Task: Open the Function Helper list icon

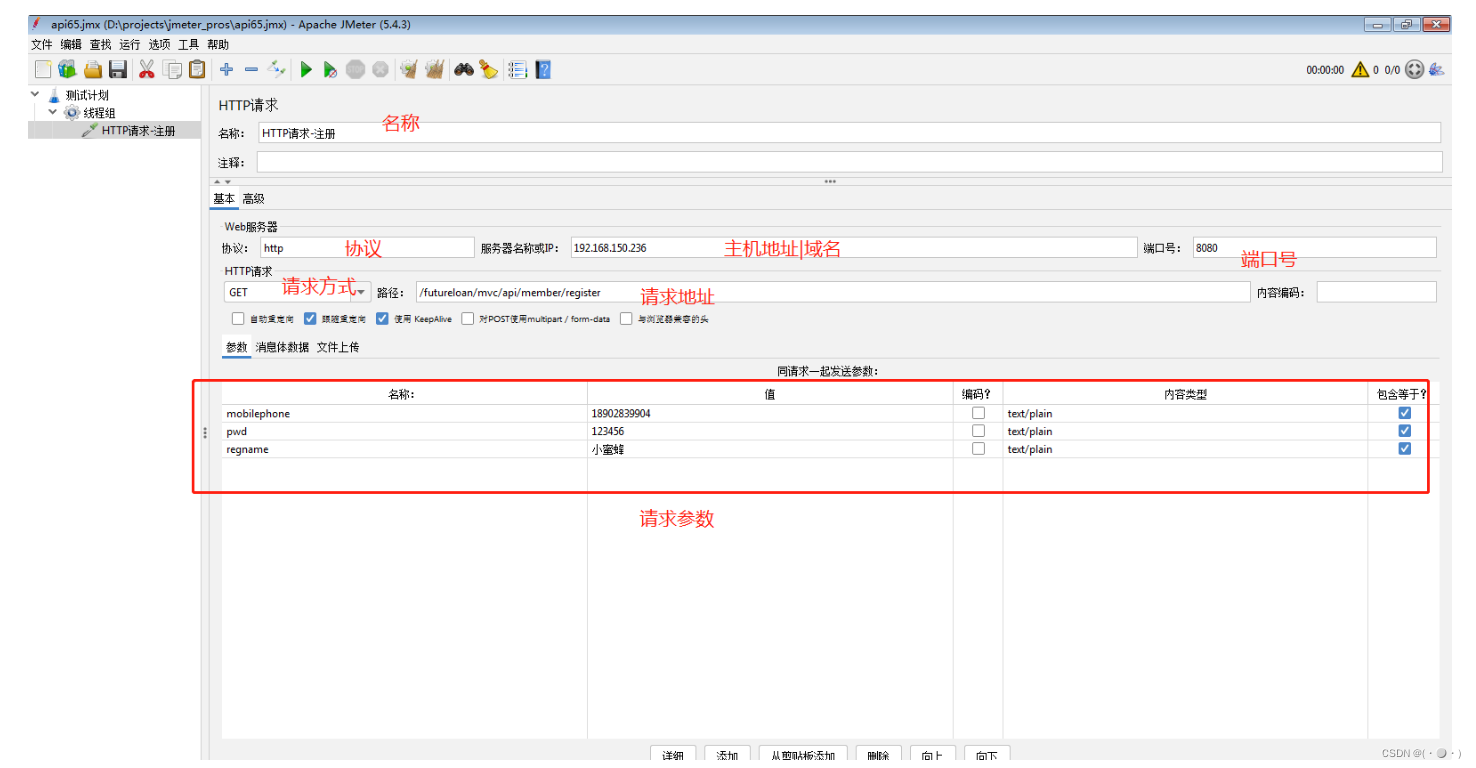Action: click(x=517, y=69)
